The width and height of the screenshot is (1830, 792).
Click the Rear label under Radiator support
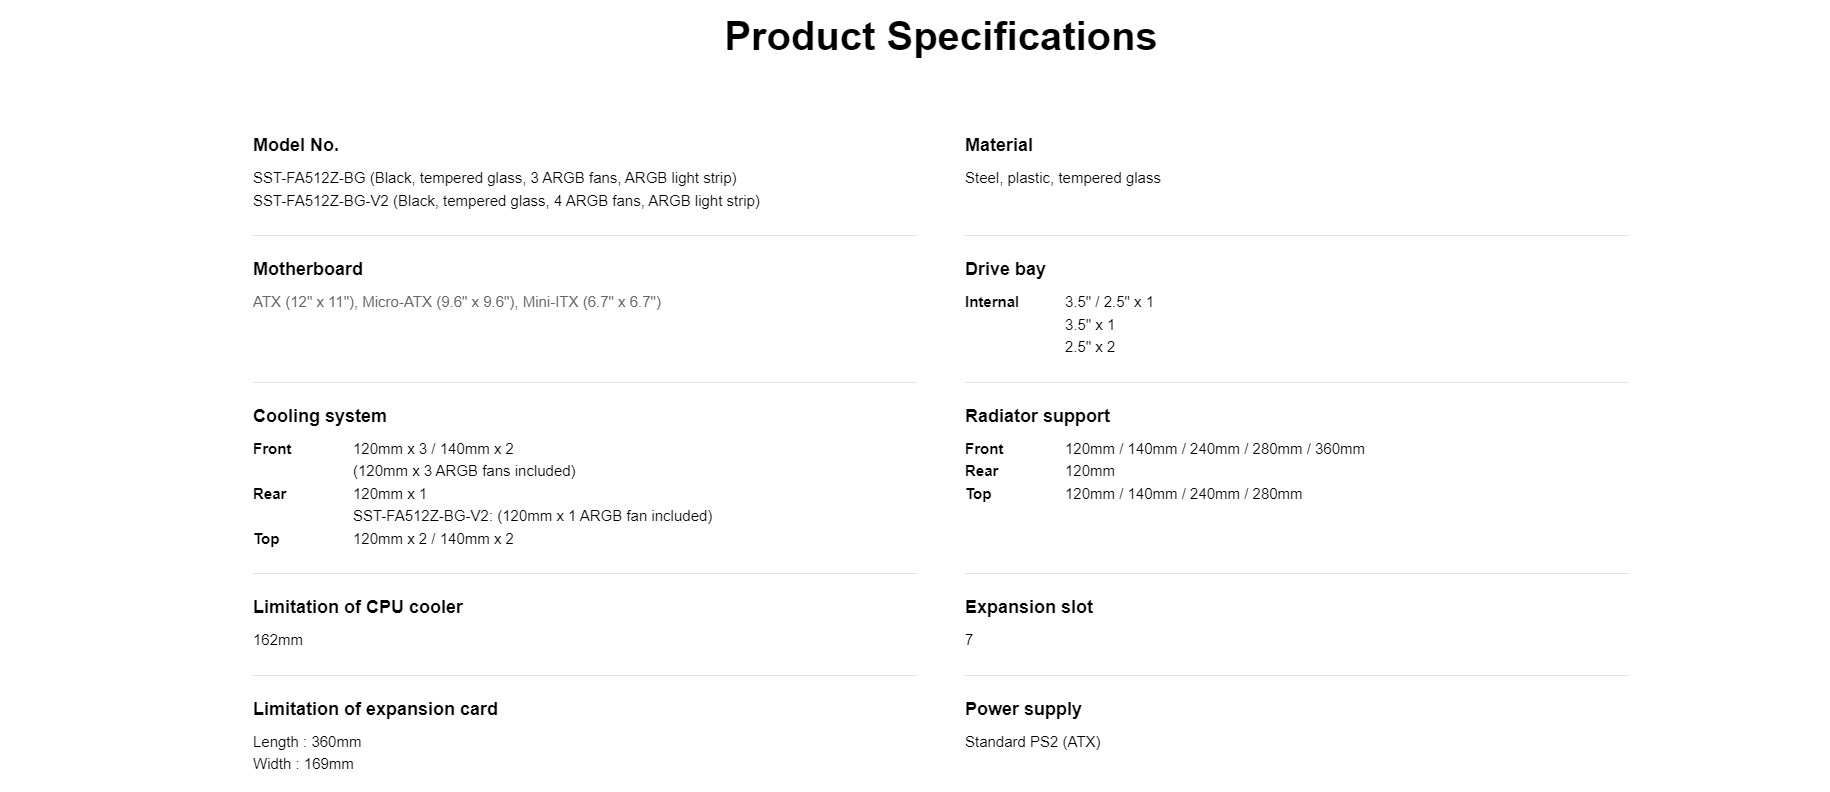[981, 471]
